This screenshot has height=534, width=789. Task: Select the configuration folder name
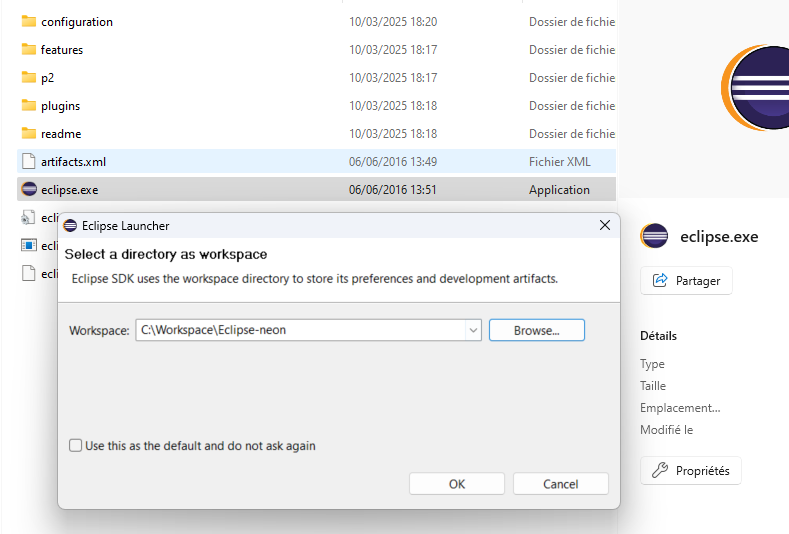77,22
